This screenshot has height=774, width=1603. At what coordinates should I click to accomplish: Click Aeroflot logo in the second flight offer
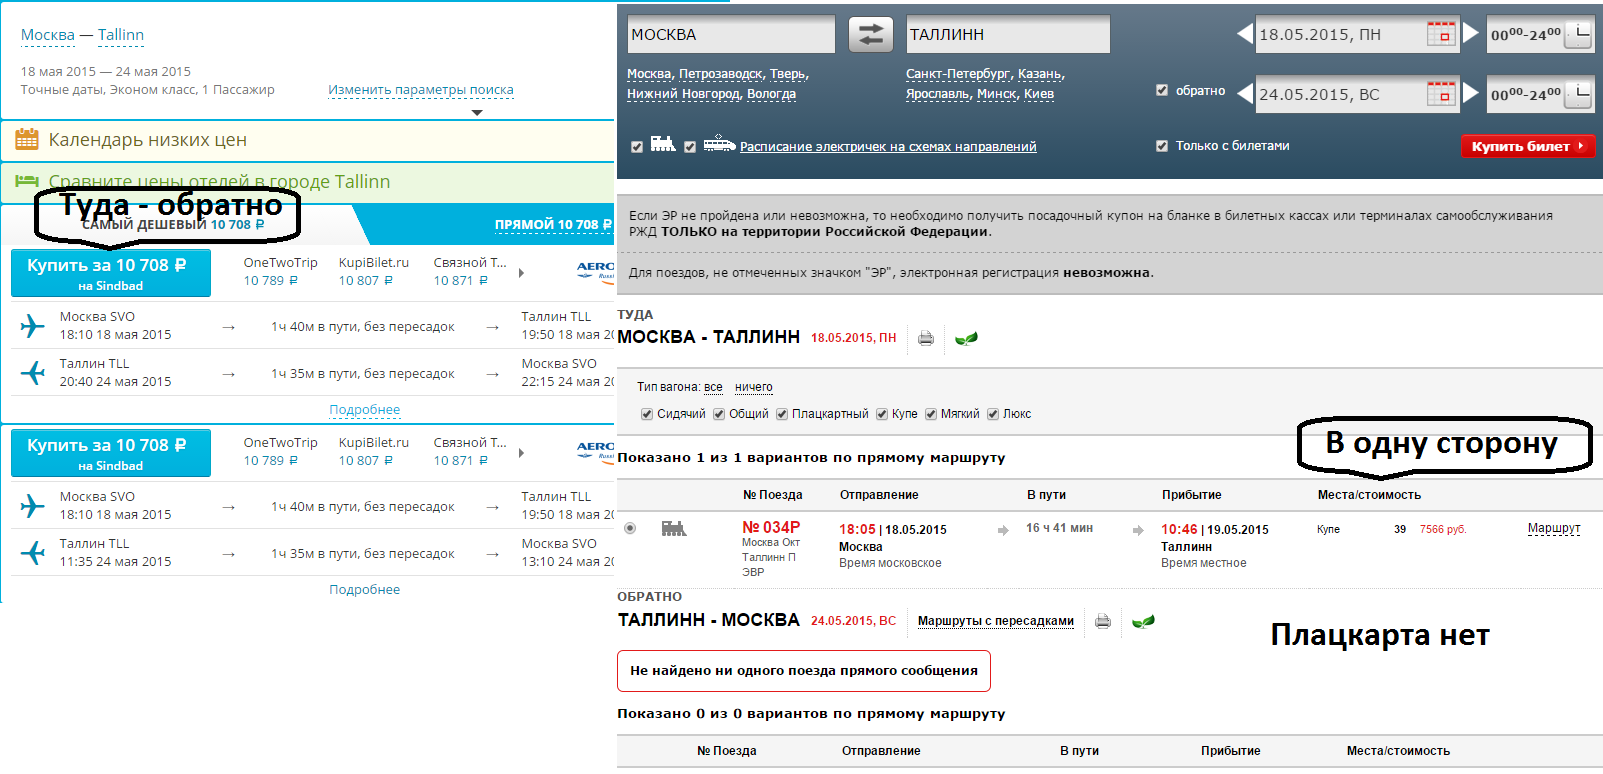(x=596, y=451)
